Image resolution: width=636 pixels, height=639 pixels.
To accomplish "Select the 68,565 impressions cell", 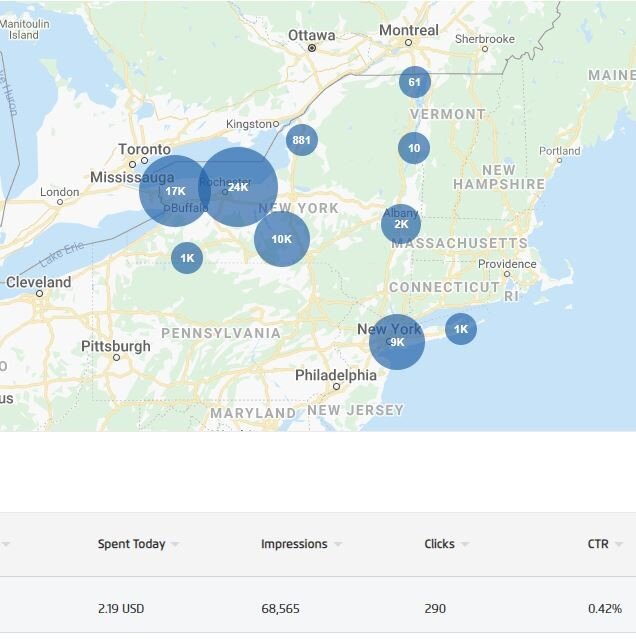I will (280, 608).
